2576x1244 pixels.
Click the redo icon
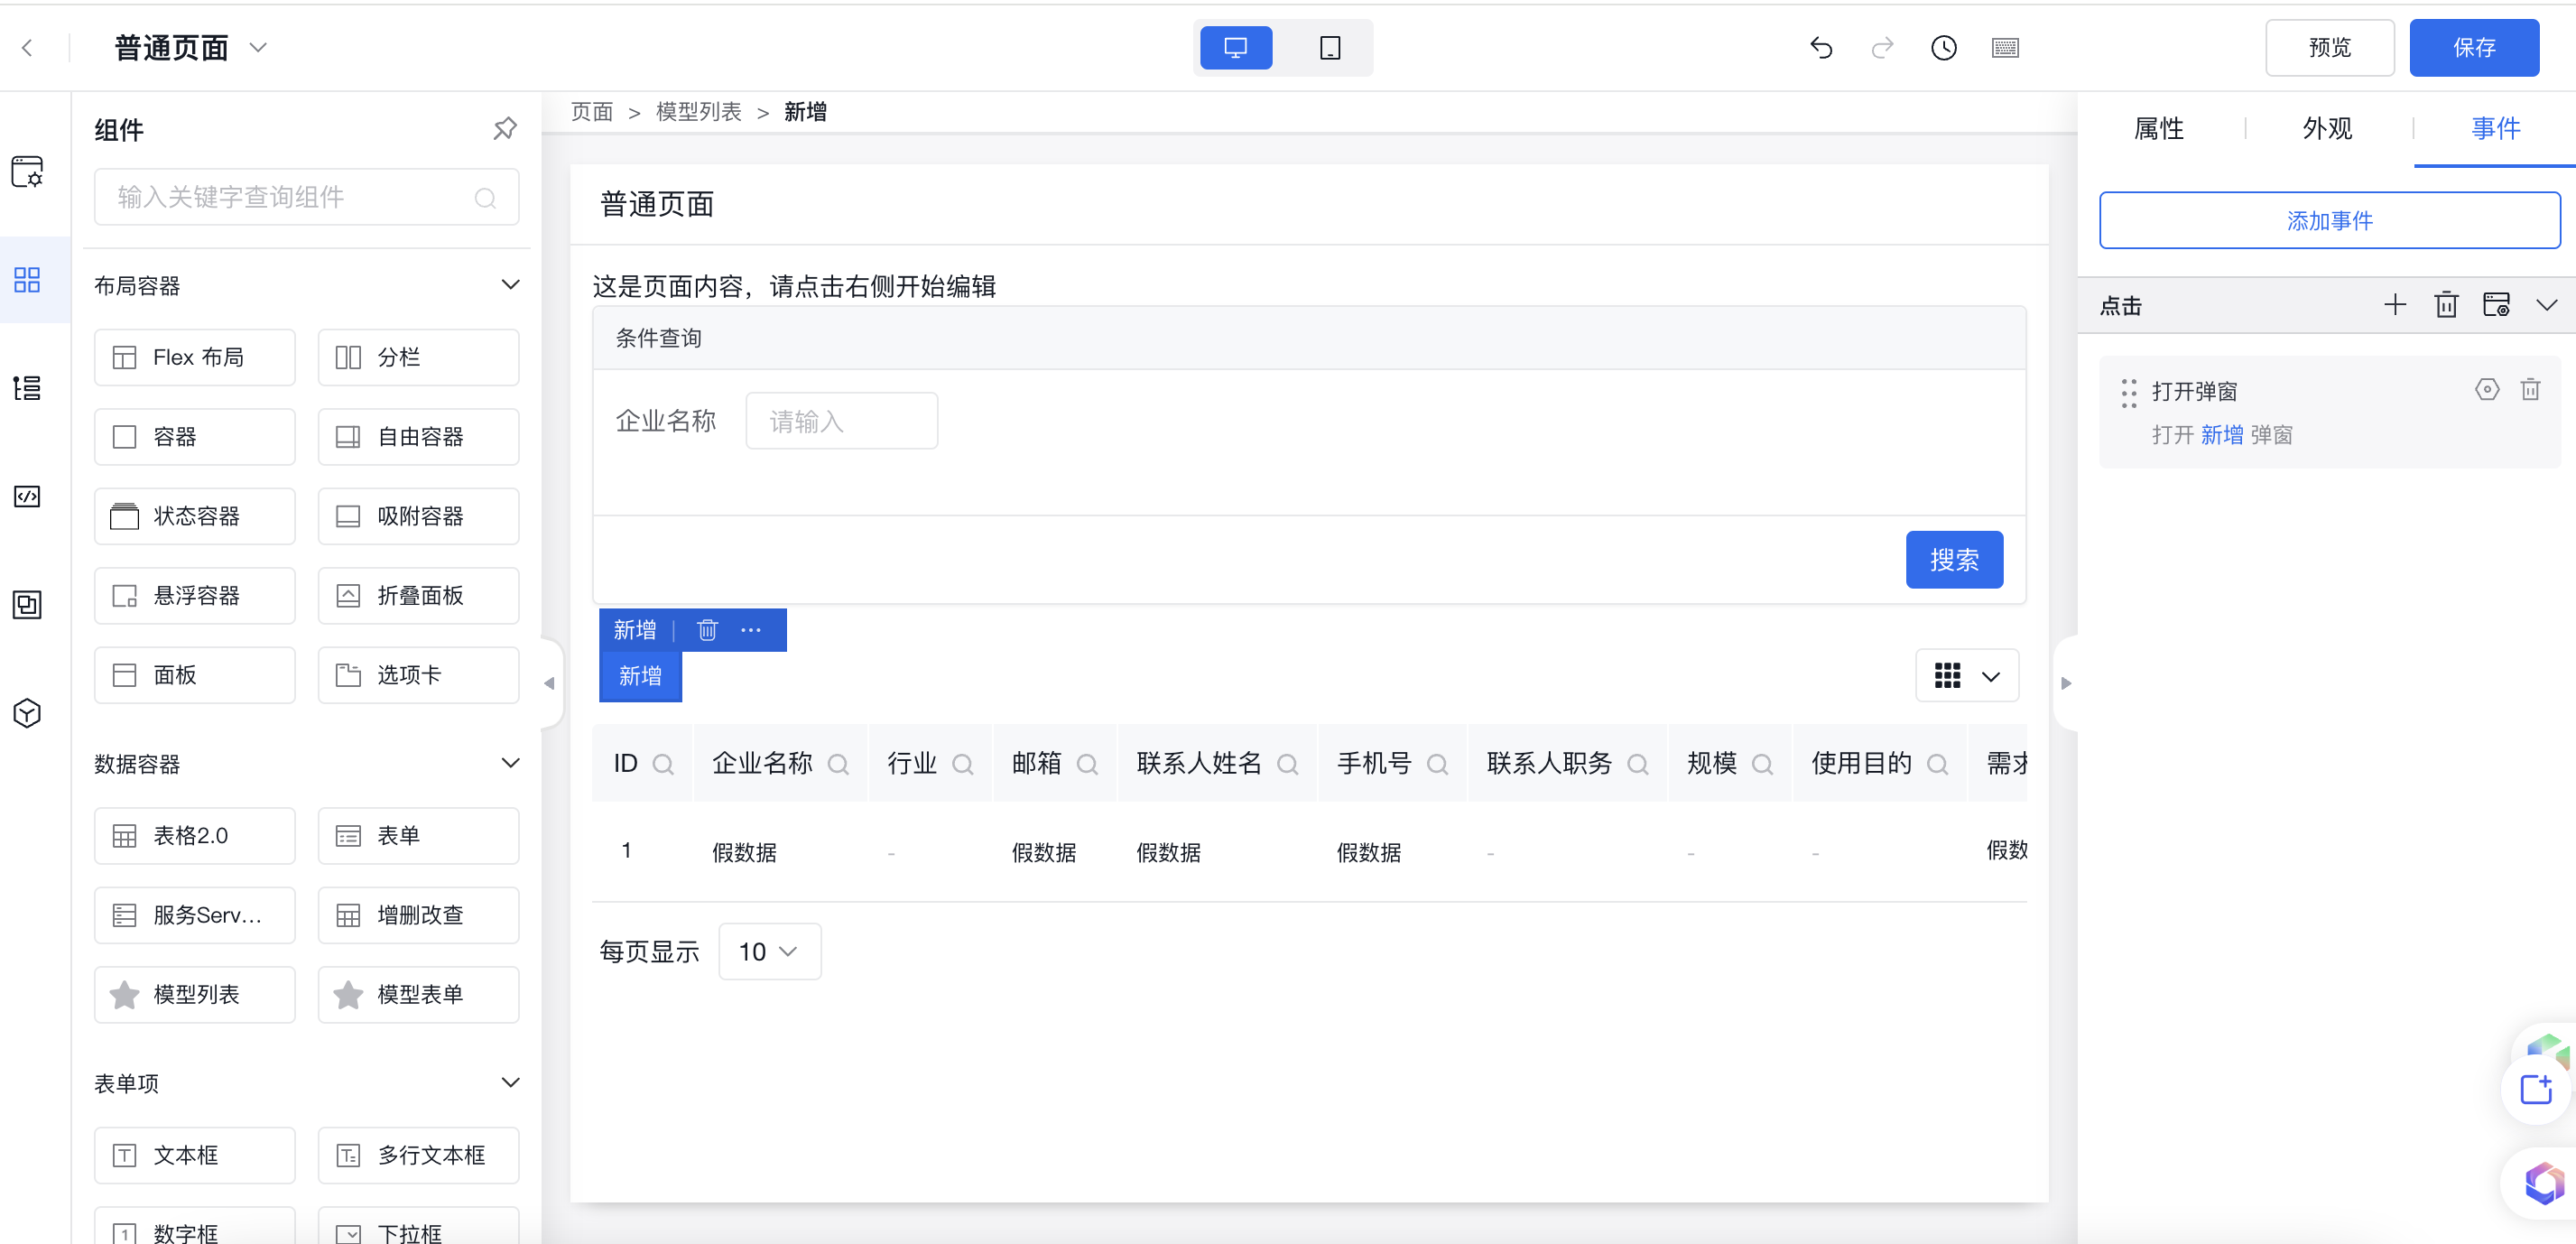[1882, 47]
